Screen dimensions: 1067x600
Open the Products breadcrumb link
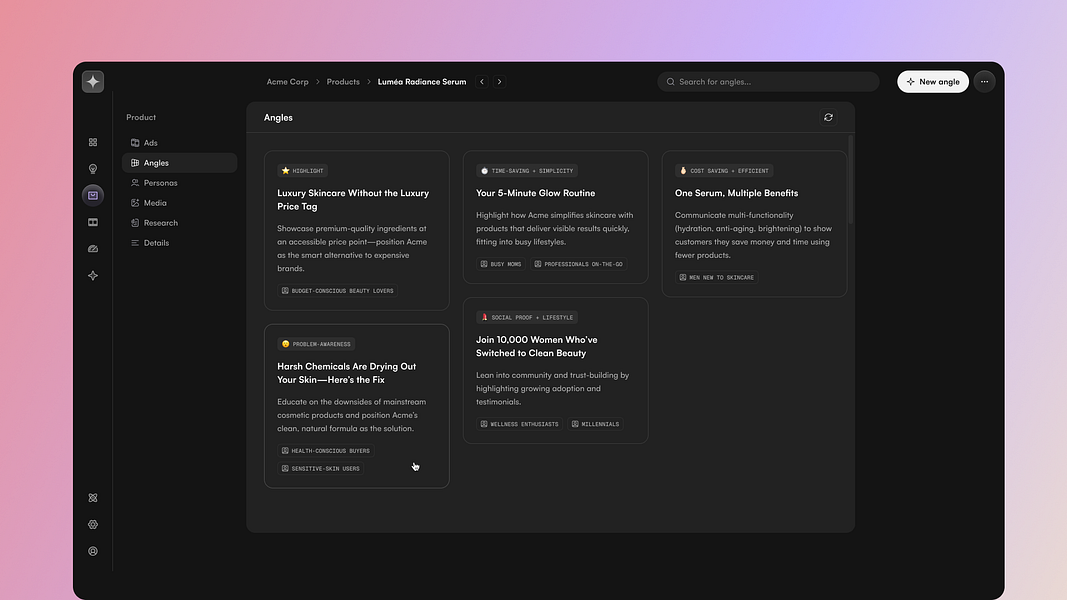click(343, 81)
